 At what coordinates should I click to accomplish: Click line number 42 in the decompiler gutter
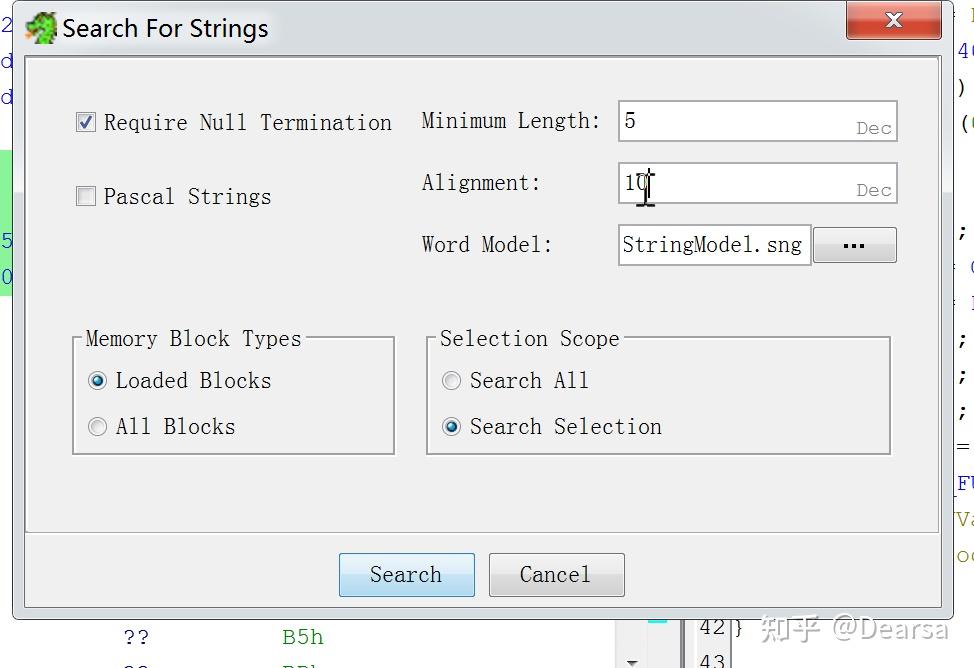[712, 628]
